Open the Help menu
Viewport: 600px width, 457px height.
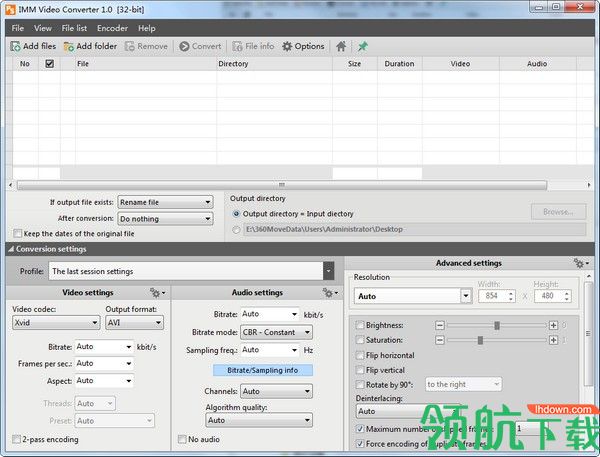tap(147, 28)
